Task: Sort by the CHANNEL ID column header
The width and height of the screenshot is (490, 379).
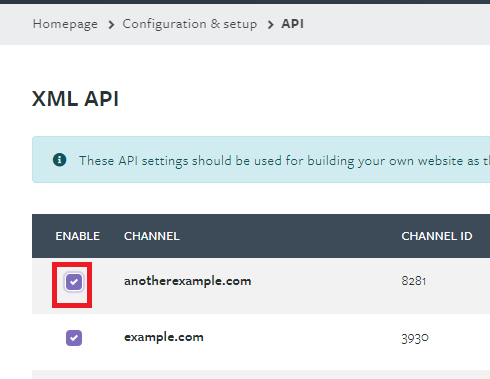Action: (x=437, y=236)
